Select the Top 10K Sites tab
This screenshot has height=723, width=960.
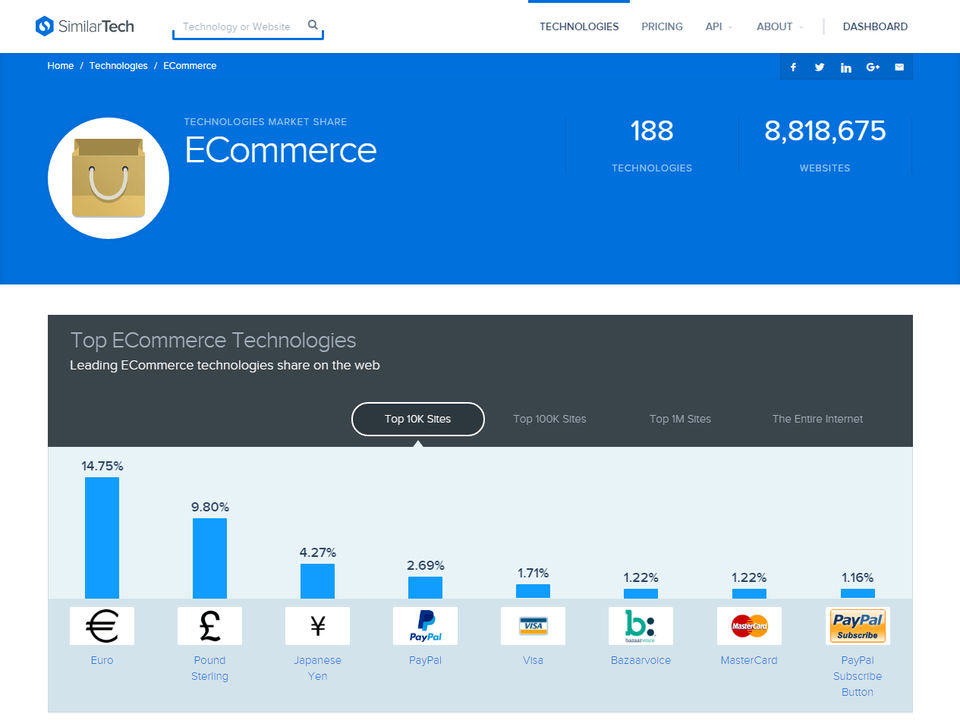(418, 419)
